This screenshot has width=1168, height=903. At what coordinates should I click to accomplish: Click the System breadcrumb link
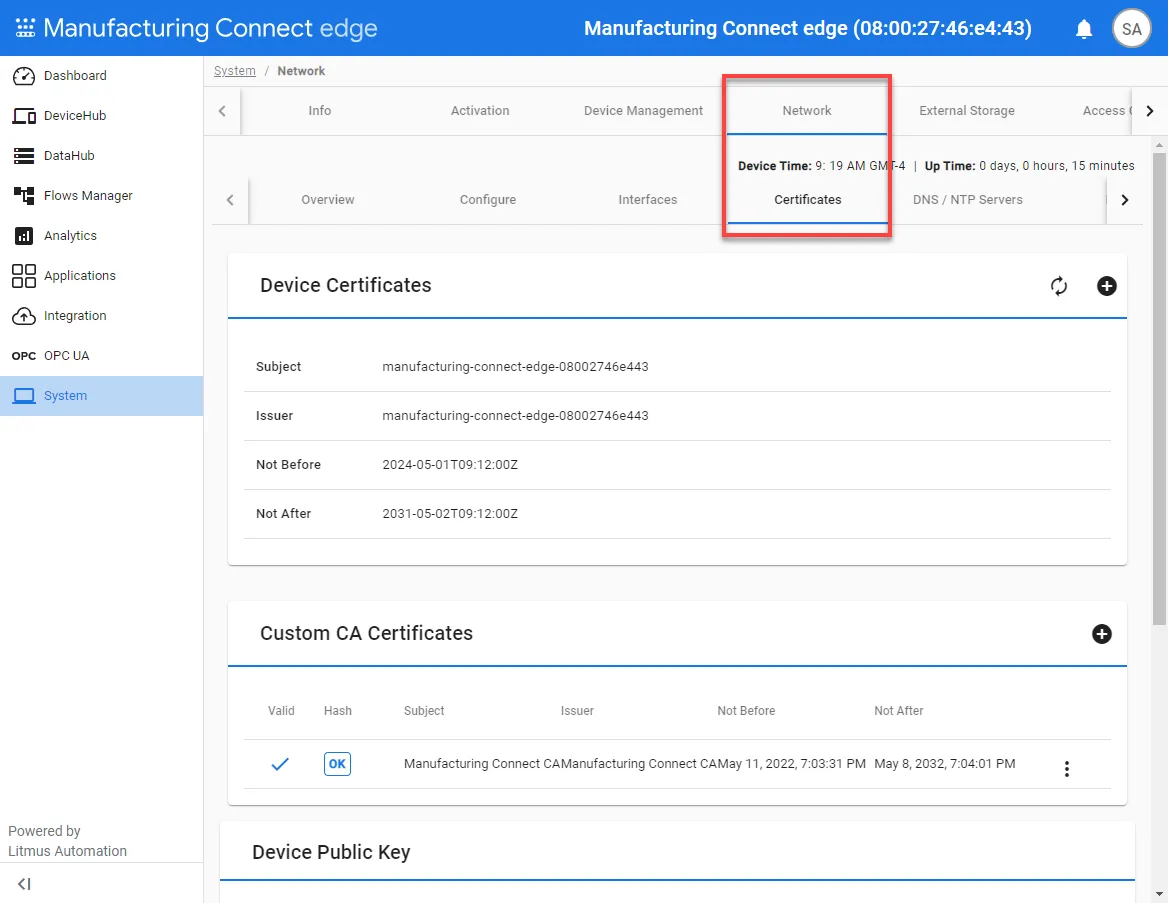point(235,71)
